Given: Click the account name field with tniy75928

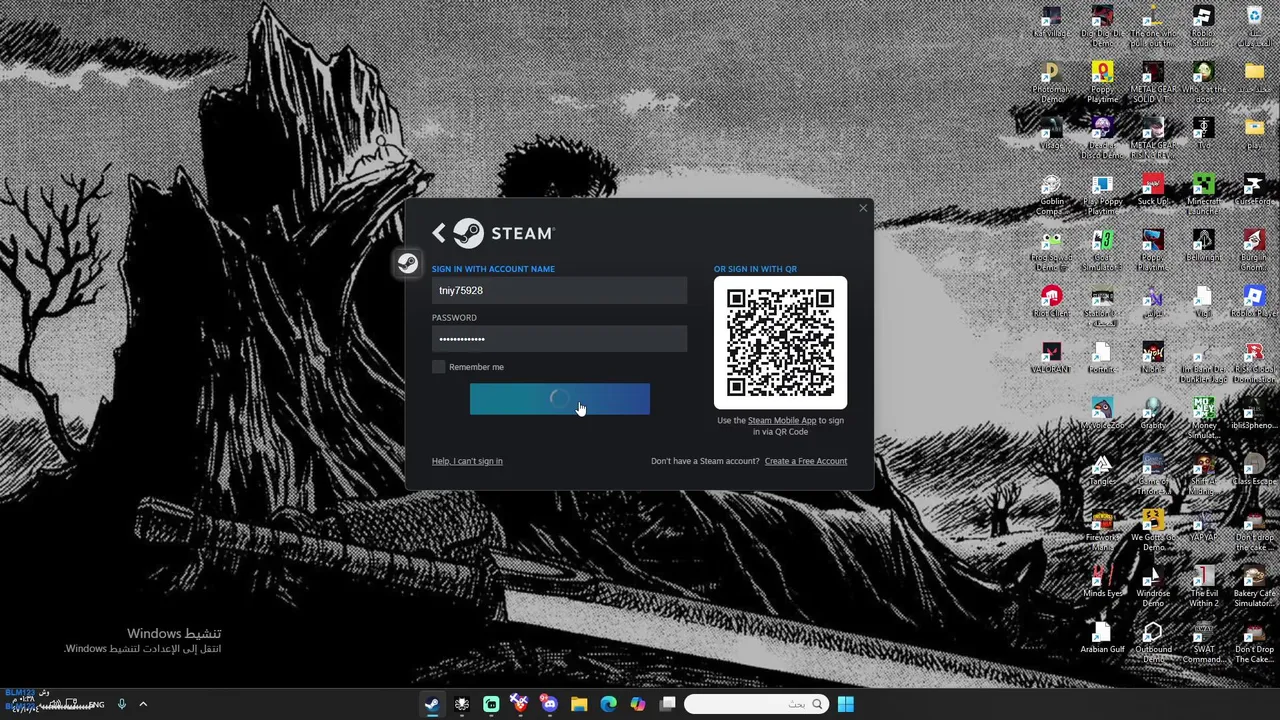Looking at the screenshot, I should tap(559, 291).
